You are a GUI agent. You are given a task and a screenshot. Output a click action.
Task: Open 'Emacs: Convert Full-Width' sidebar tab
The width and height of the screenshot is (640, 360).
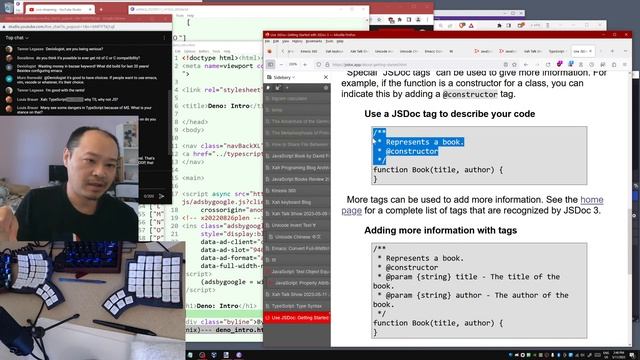[x=297, y=248]
